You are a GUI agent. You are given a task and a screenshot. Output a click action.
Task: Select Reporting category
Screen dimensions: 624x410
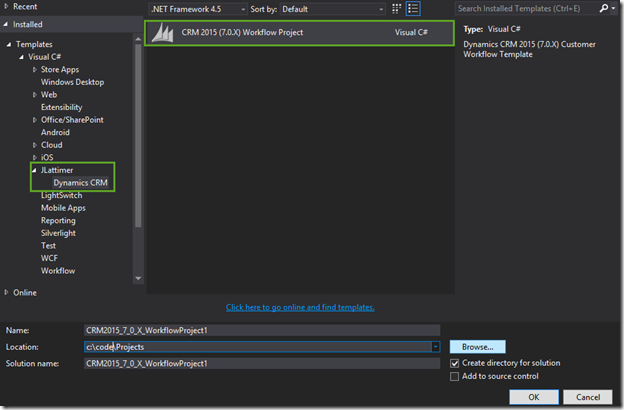58,221
